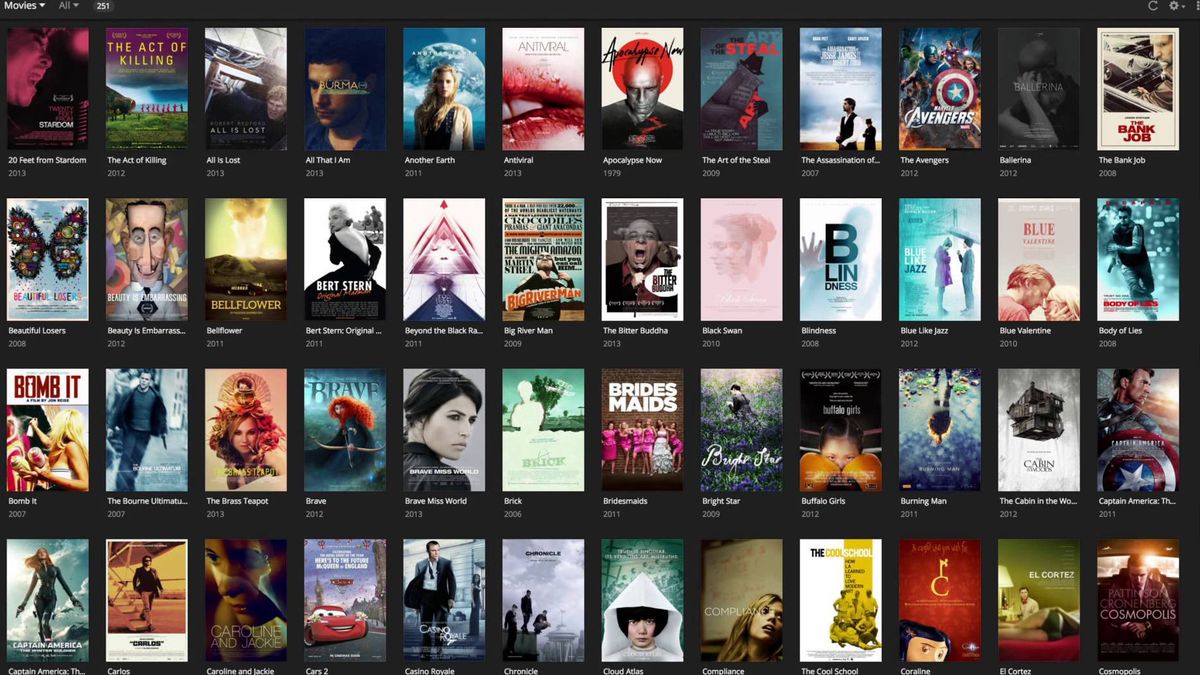Expand the settings gear dropdown arrow
Screen dimensions: 1200x675
pyautogui.click(x=1183, y=6)
